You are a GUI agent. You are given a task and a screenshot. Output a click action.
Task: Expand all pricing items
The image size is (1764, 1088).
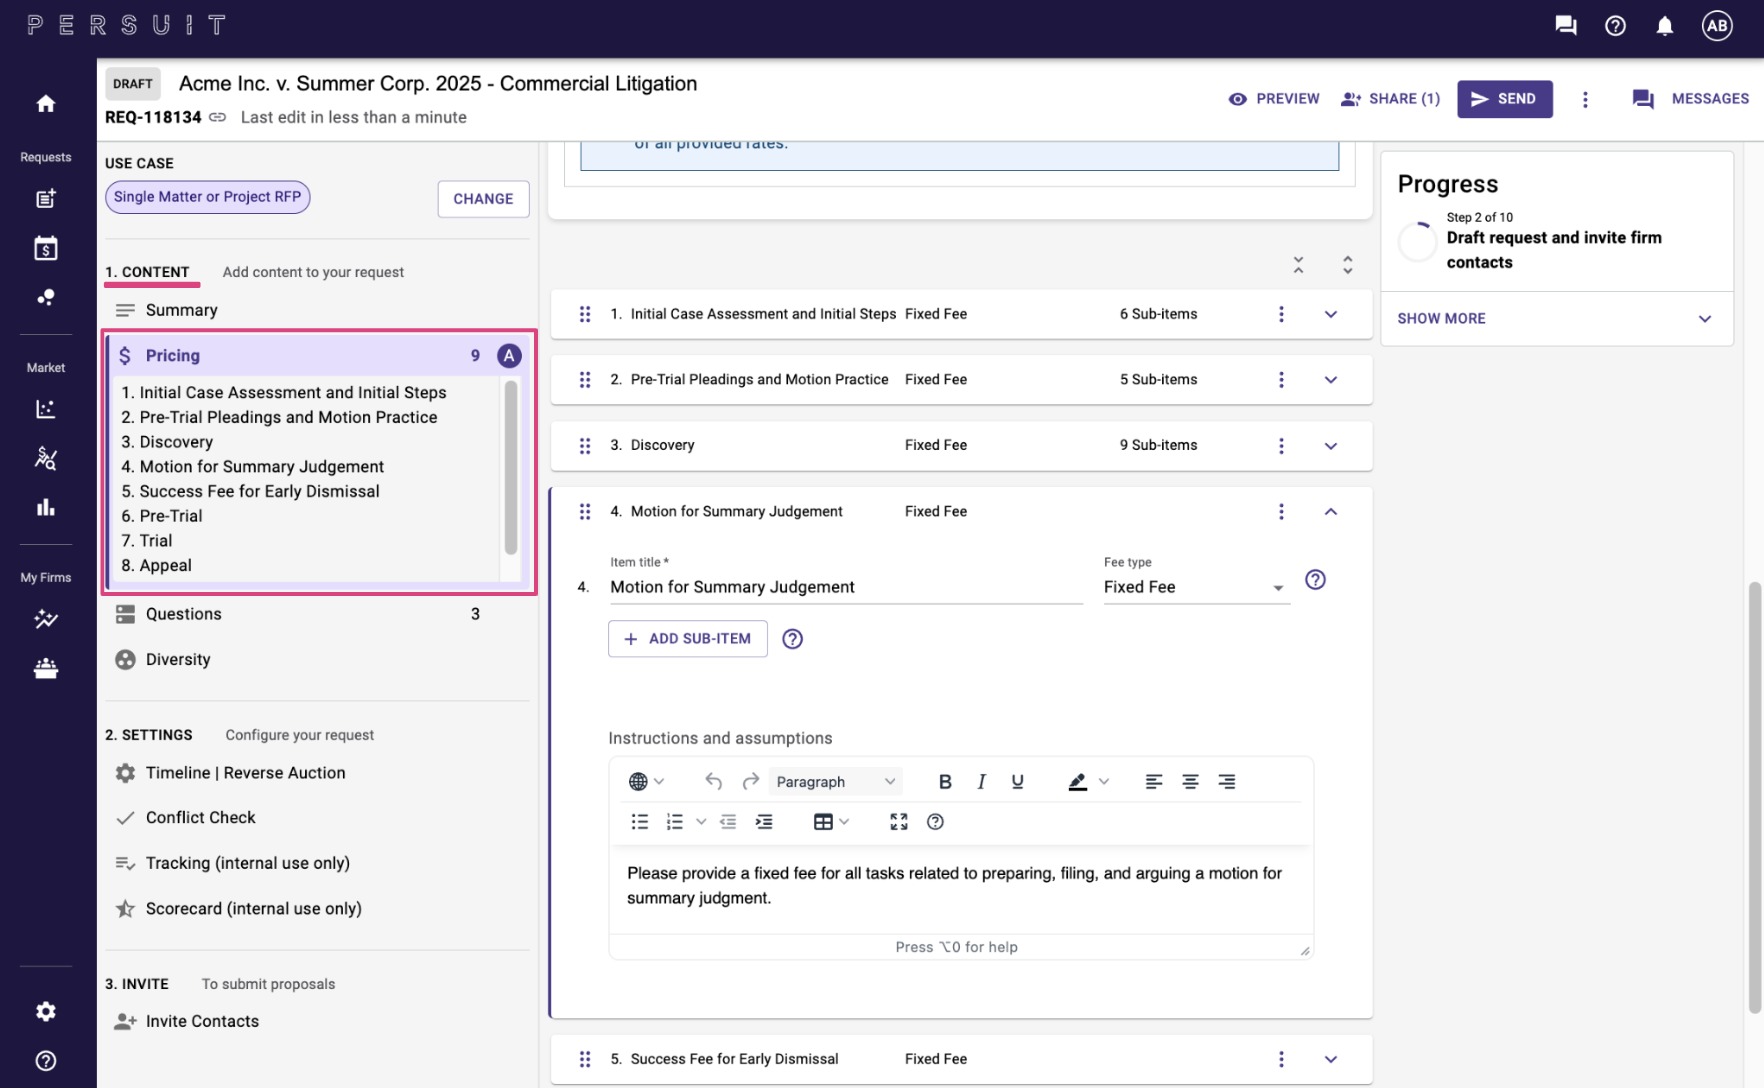click(1347, 264)
